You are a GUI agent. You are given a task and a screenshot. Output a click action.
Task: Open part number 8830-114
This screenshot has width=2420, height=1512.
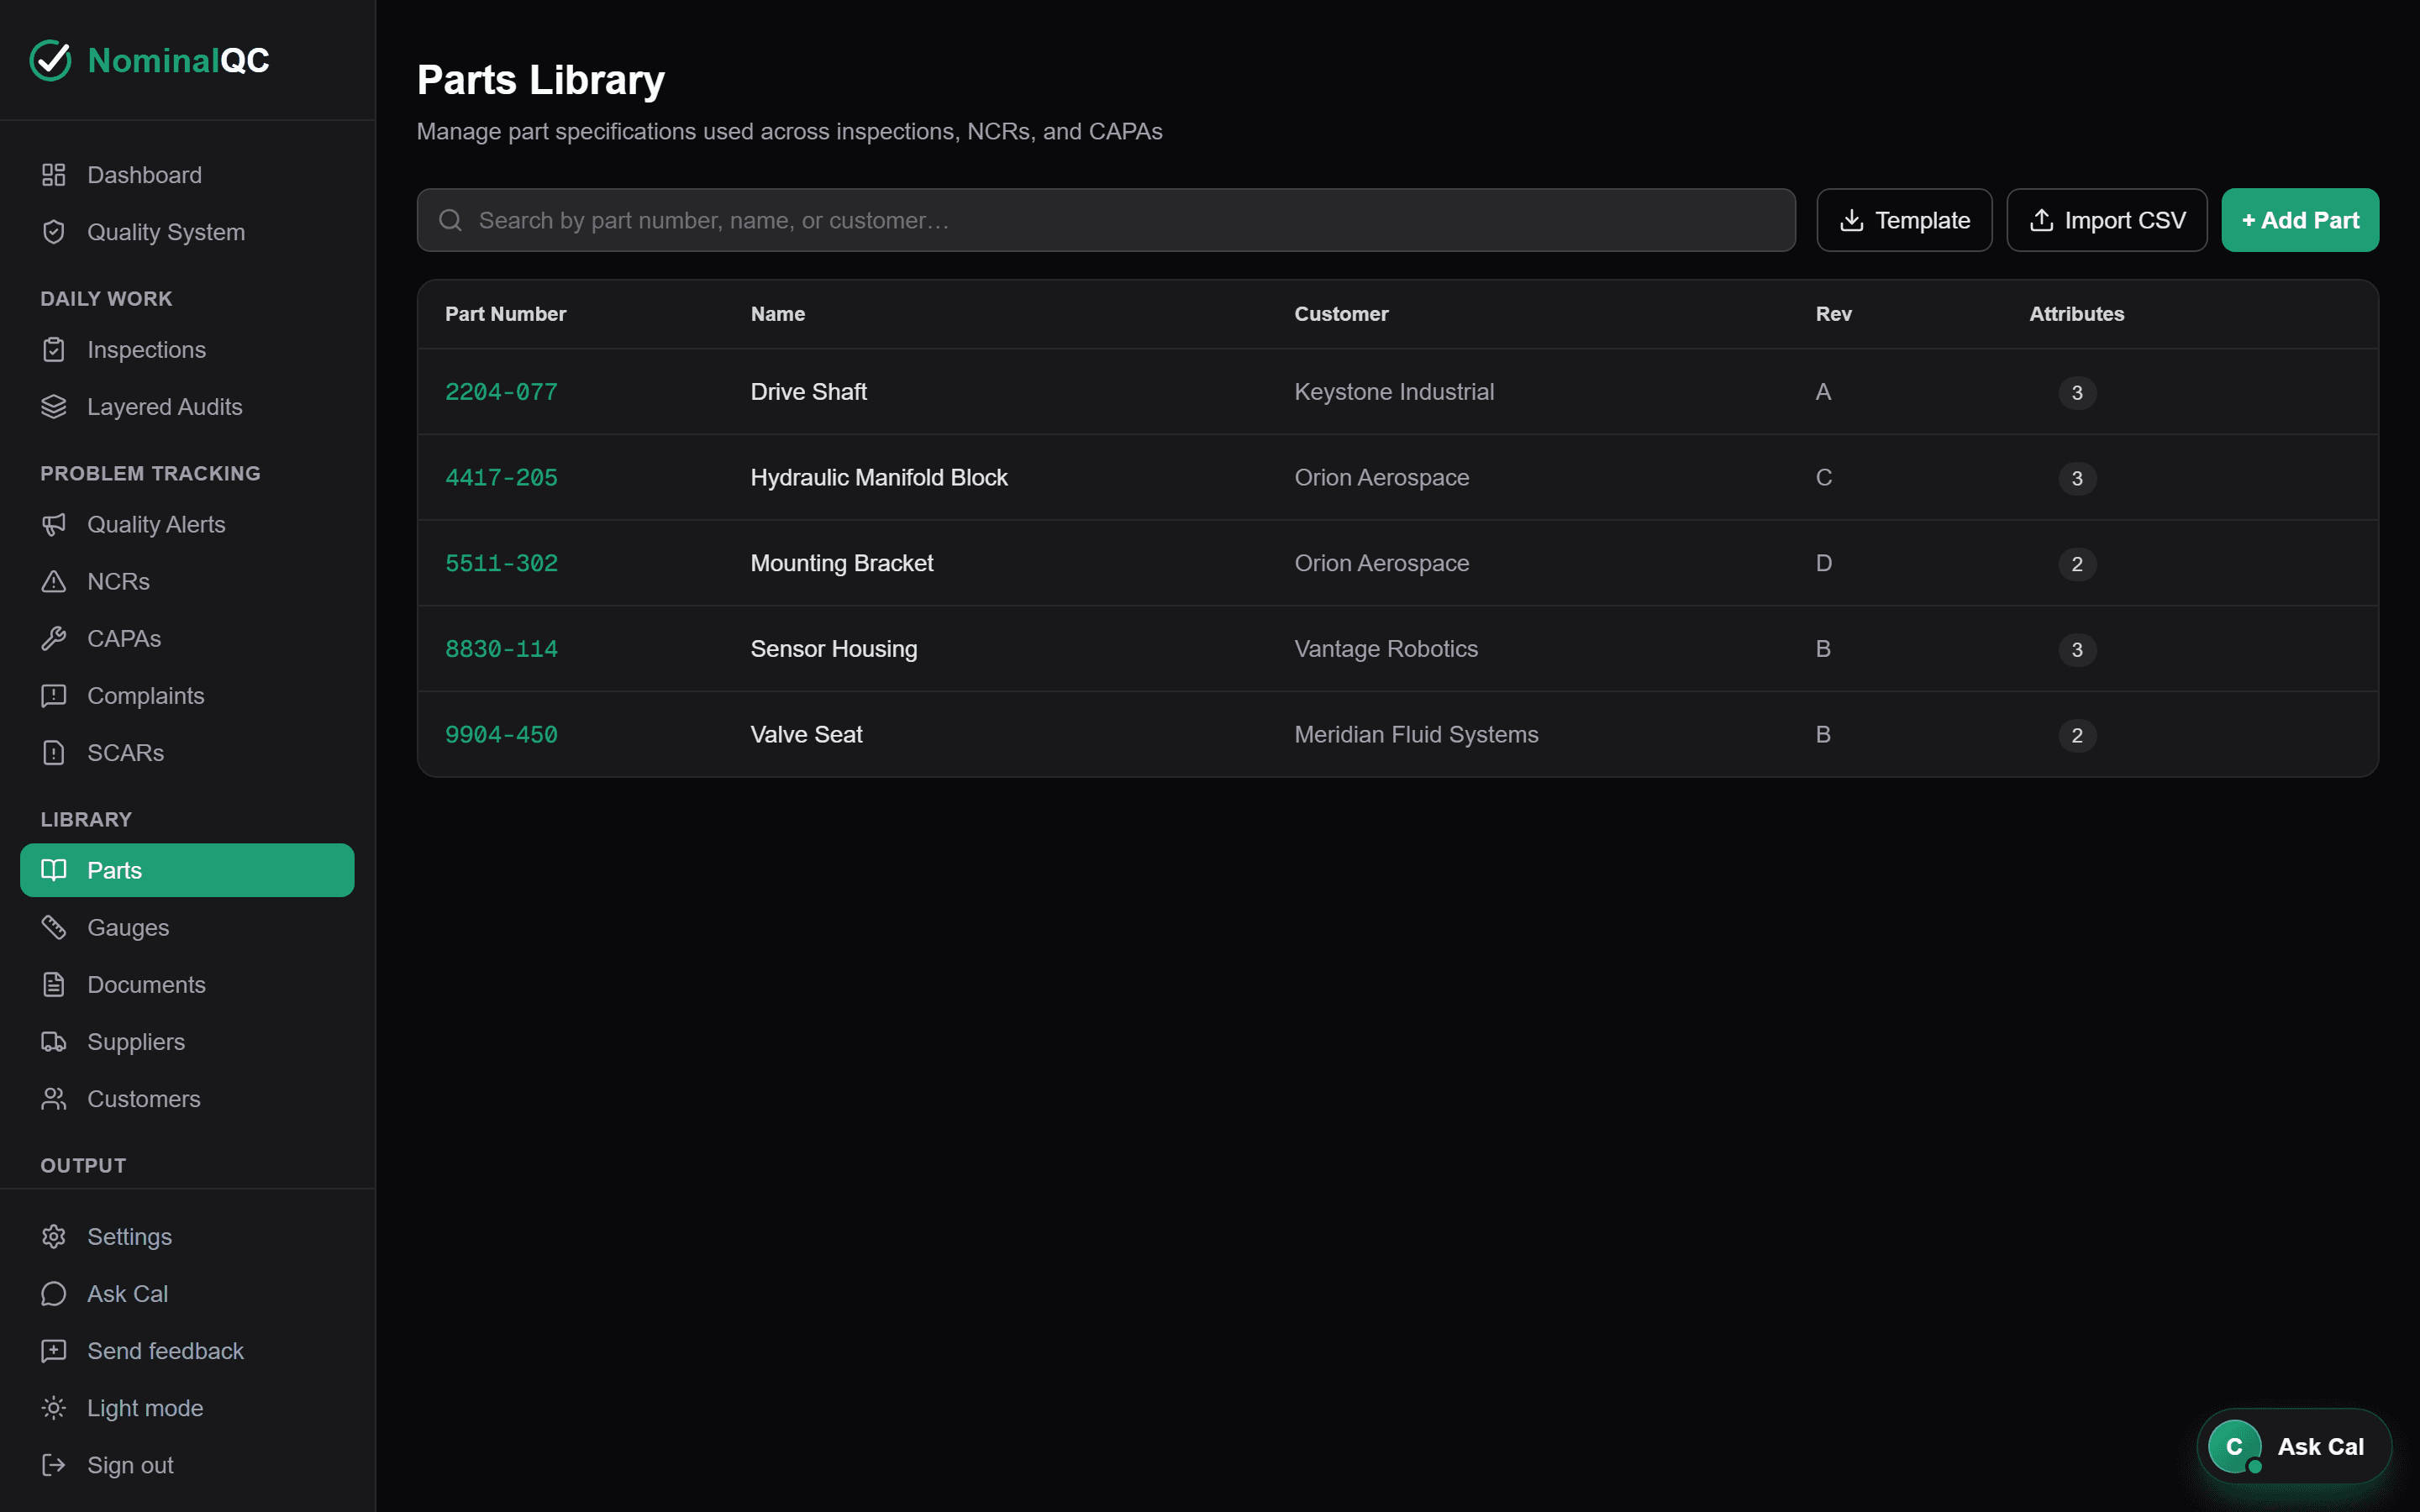[x=501, y=649]
